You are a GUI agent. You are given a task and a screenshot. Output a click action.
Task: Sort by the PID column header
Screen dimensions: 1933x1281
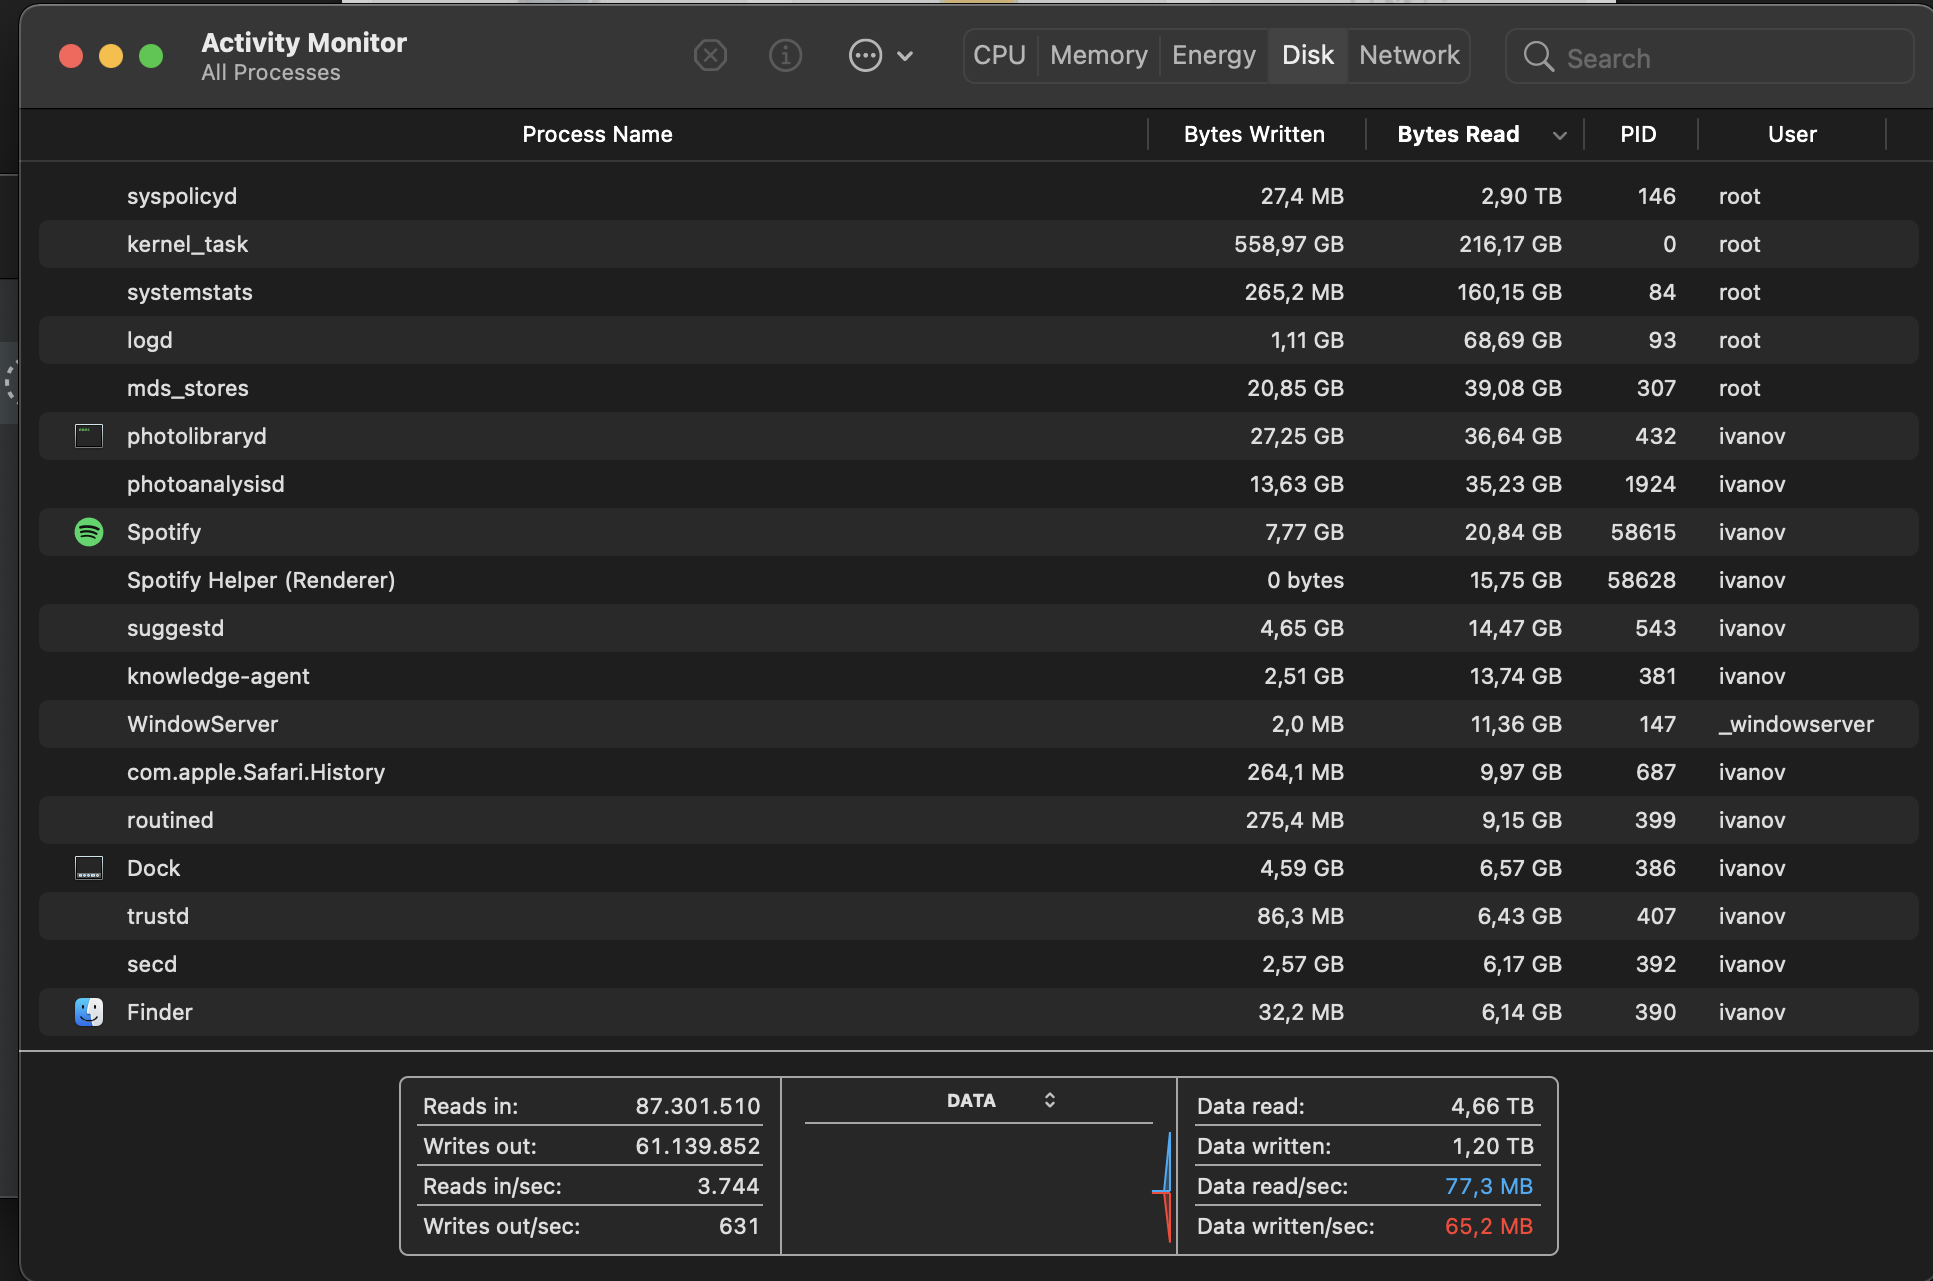1638,134
